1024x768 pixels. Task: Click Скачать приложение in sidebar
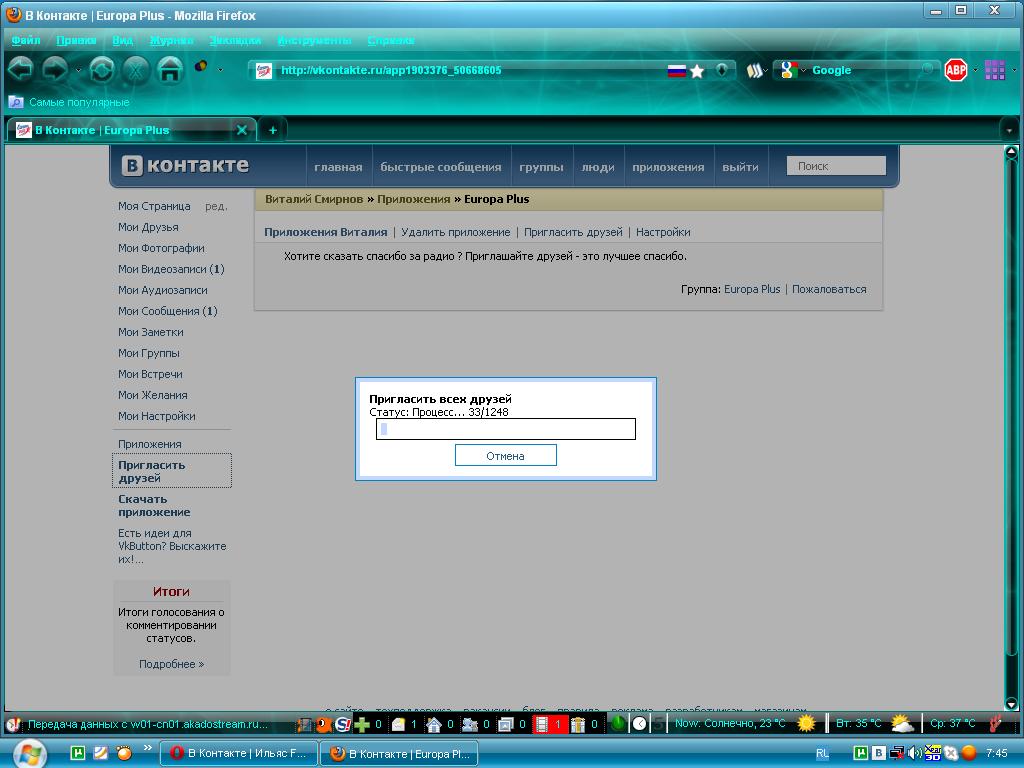point(154,505)
